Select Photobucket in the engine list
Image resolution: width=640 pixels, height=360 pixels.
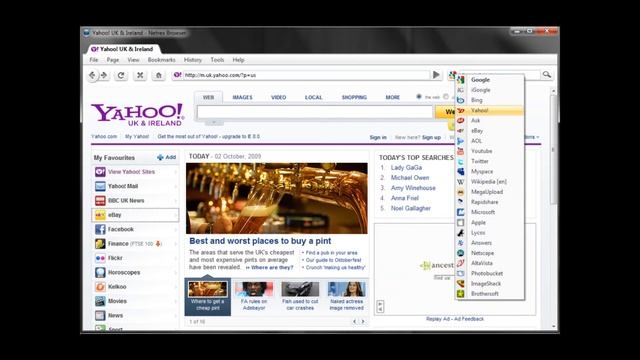tap(490, 274)
